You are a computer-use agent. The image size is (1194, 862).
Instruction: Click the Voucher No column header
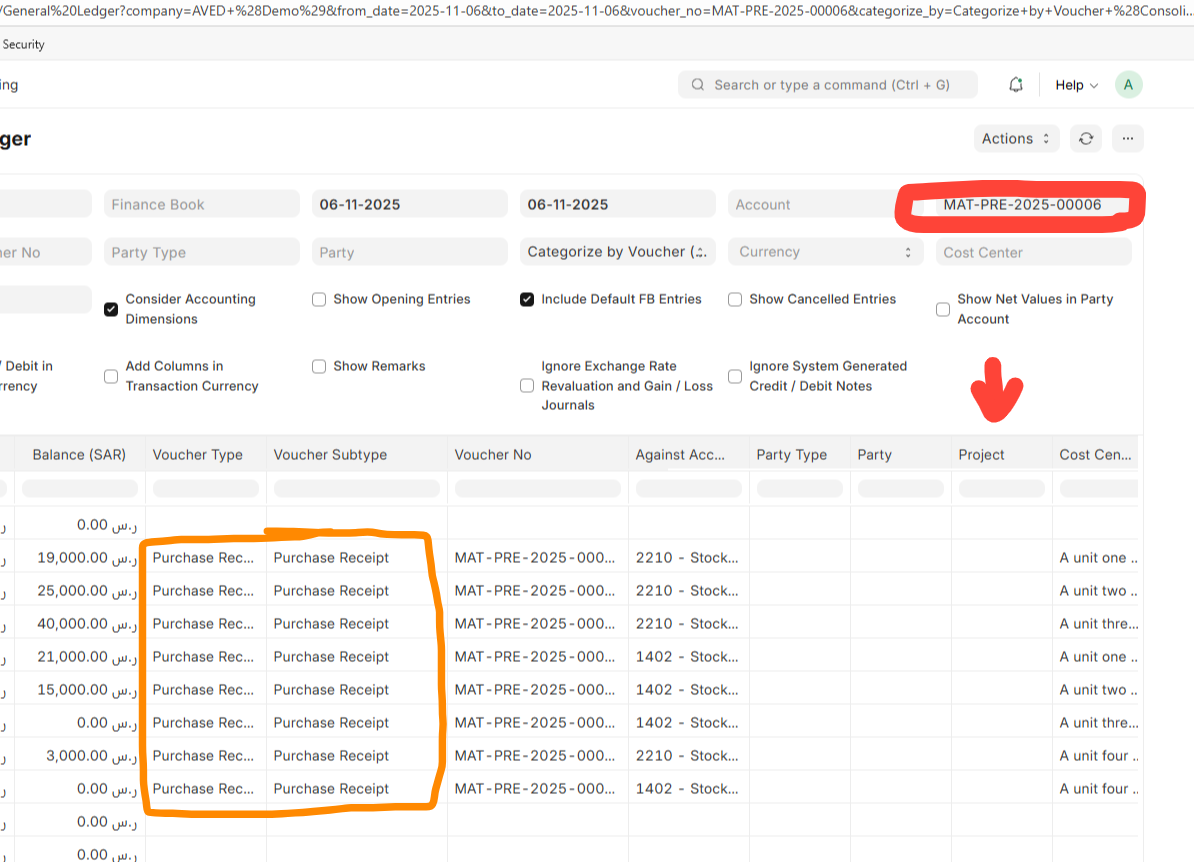[x=493, y=454]
